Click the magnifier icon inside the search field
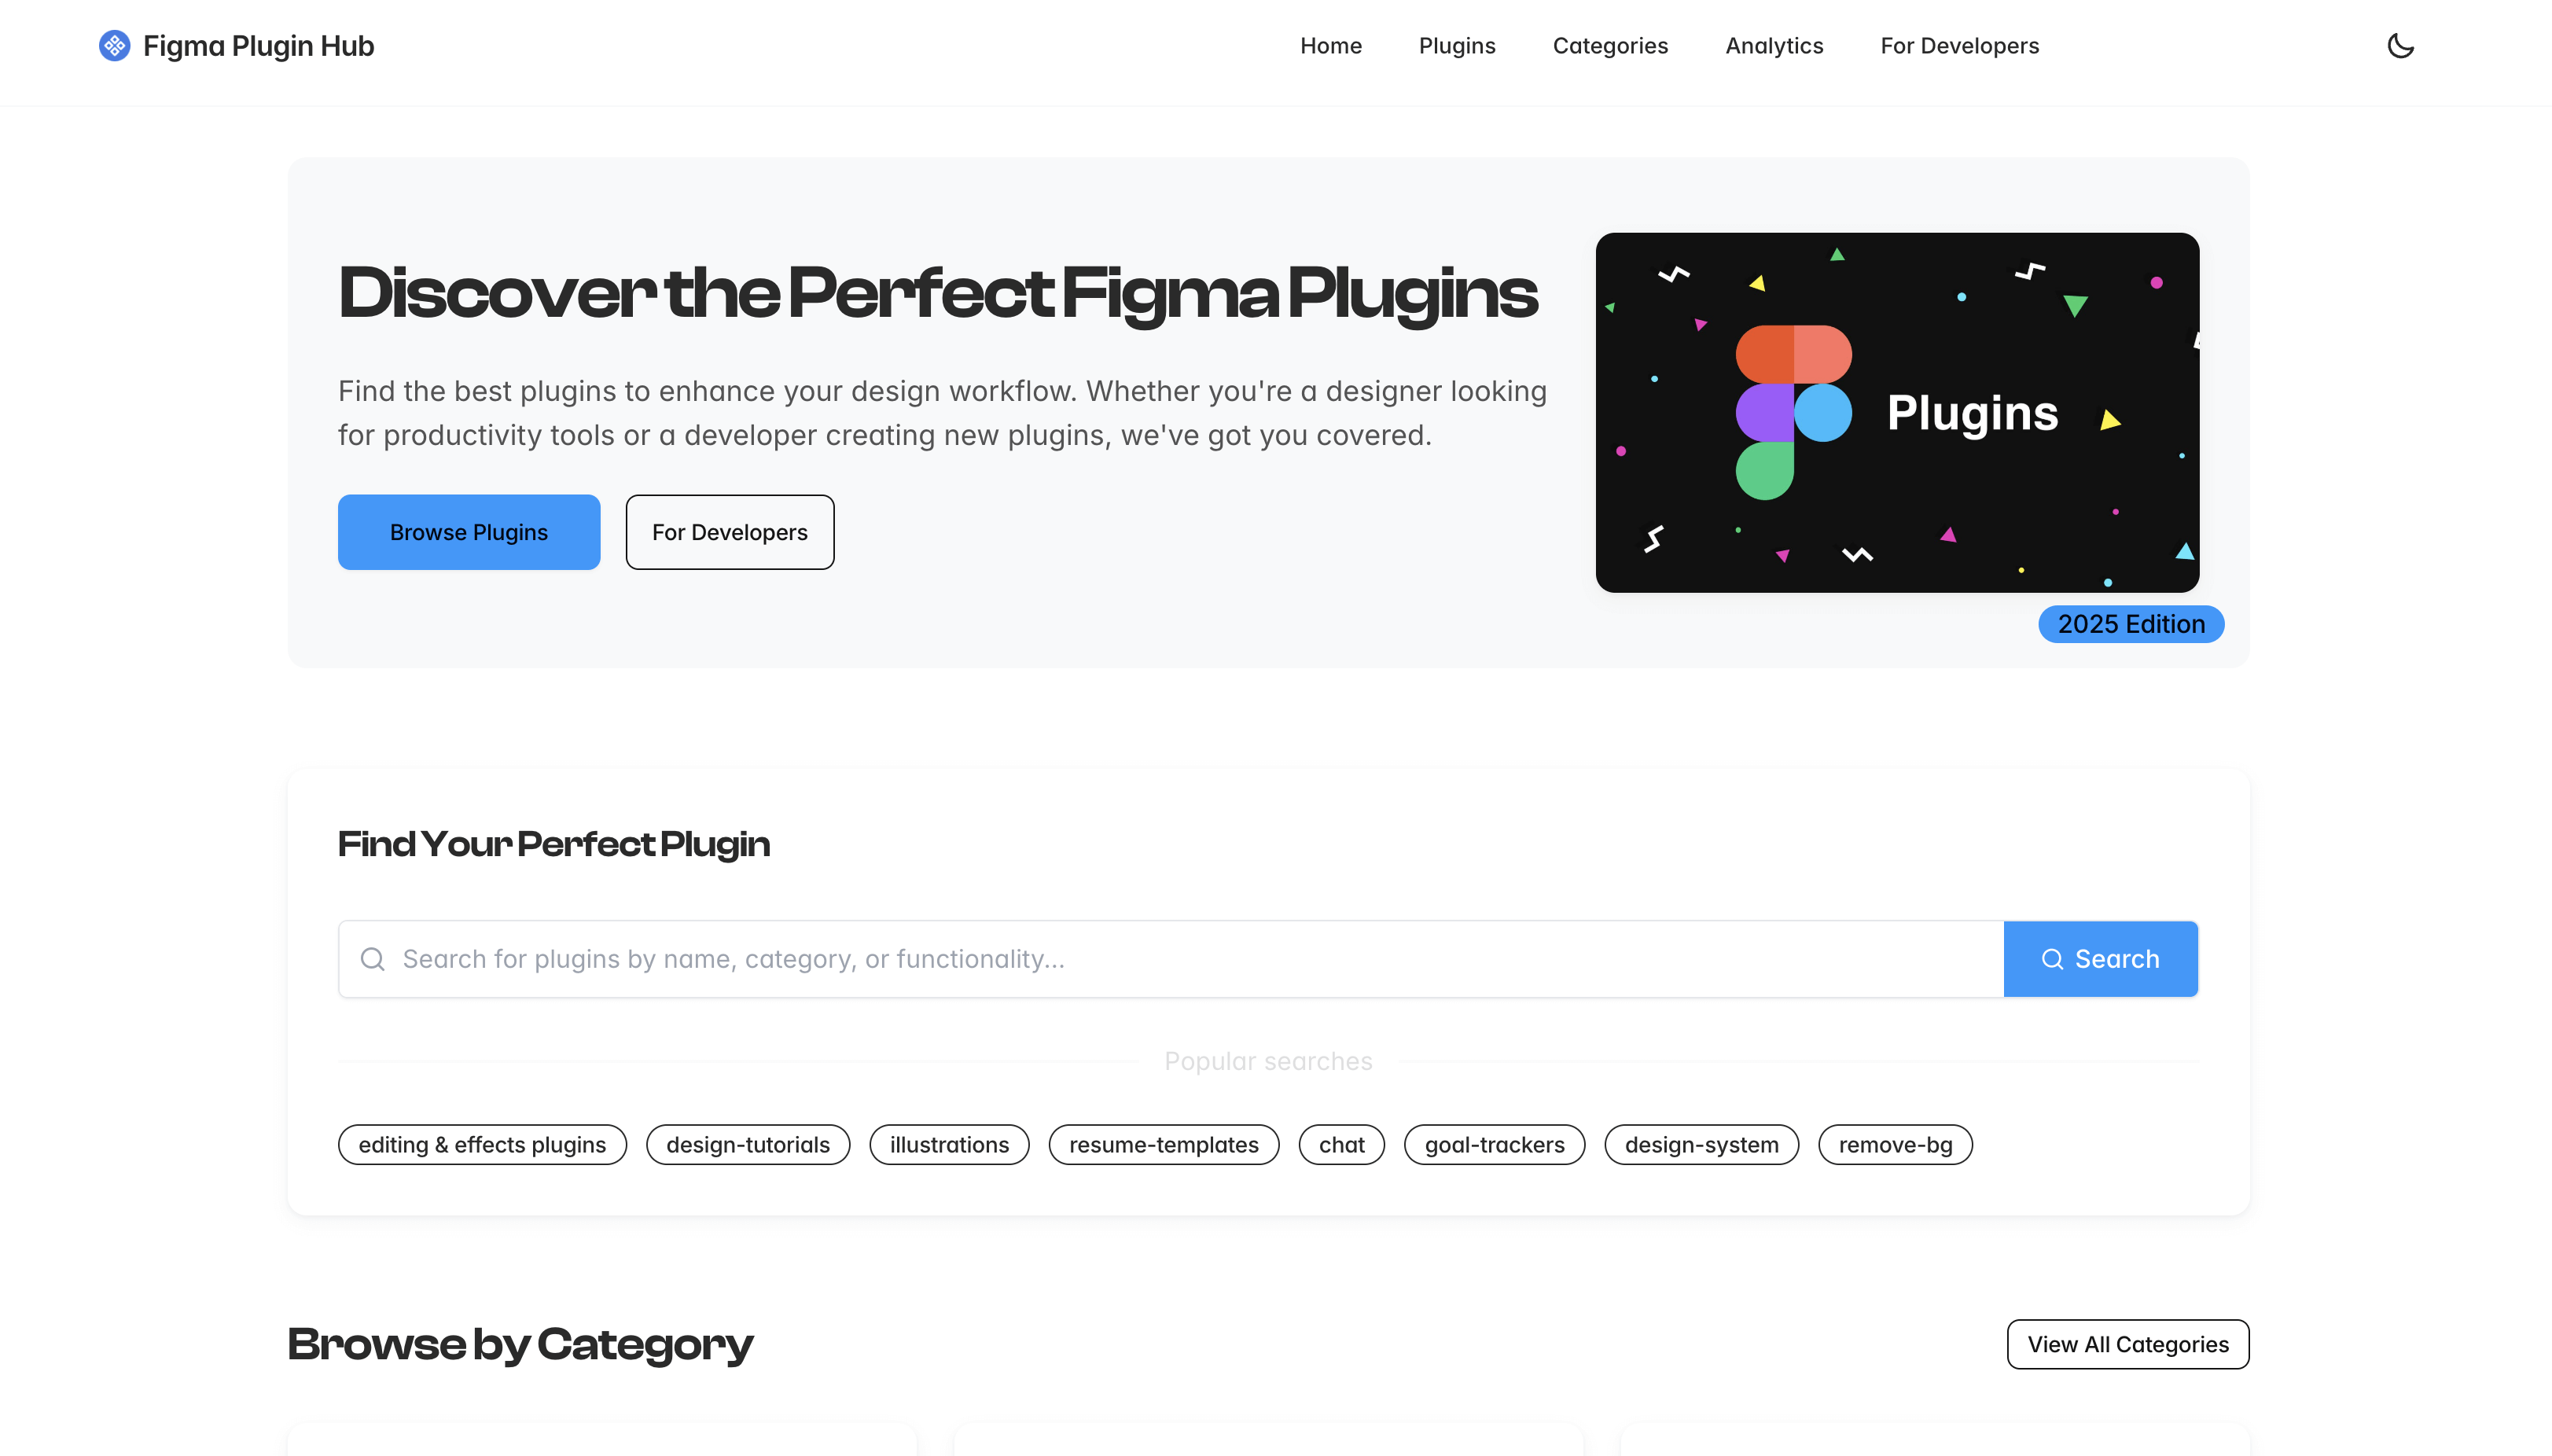 click(x=373, y=958)
